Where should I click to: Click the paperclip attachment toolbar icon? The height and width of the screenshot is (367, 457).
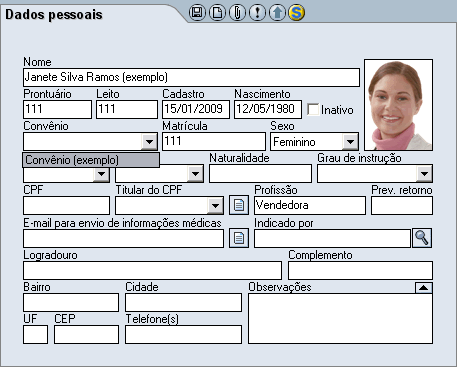tap(237, 13)
